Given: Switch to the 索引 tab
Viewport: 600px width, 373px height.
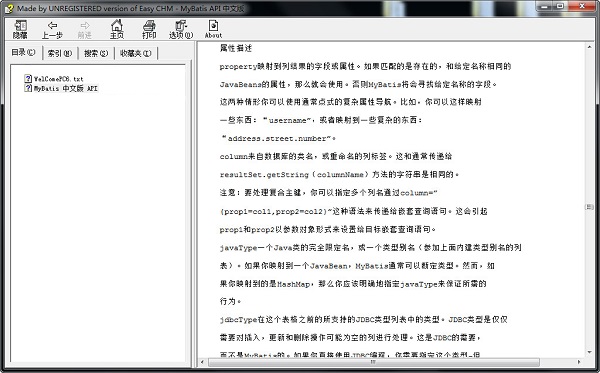Looking at the screenshot, I should pos(60,53).
